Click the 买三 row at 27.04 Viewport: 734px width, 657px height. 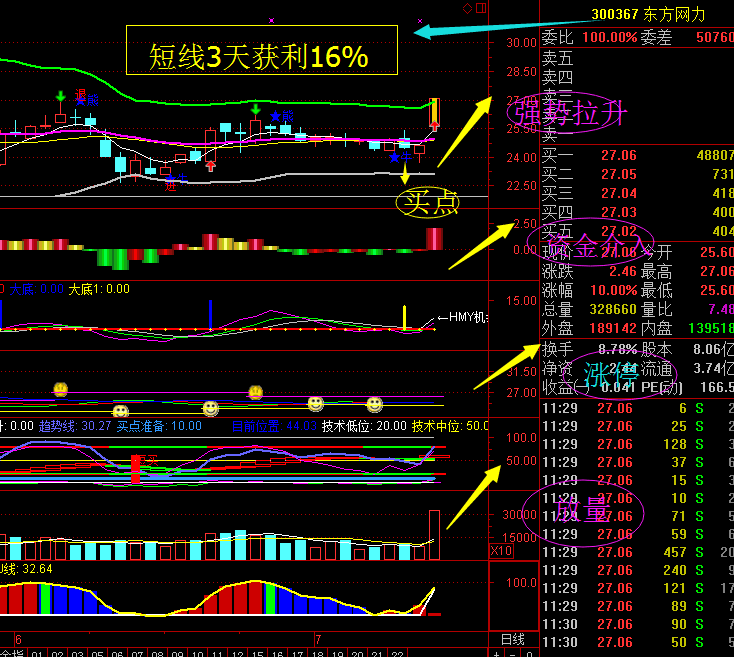pyautogui.click(x=638, y=193)
